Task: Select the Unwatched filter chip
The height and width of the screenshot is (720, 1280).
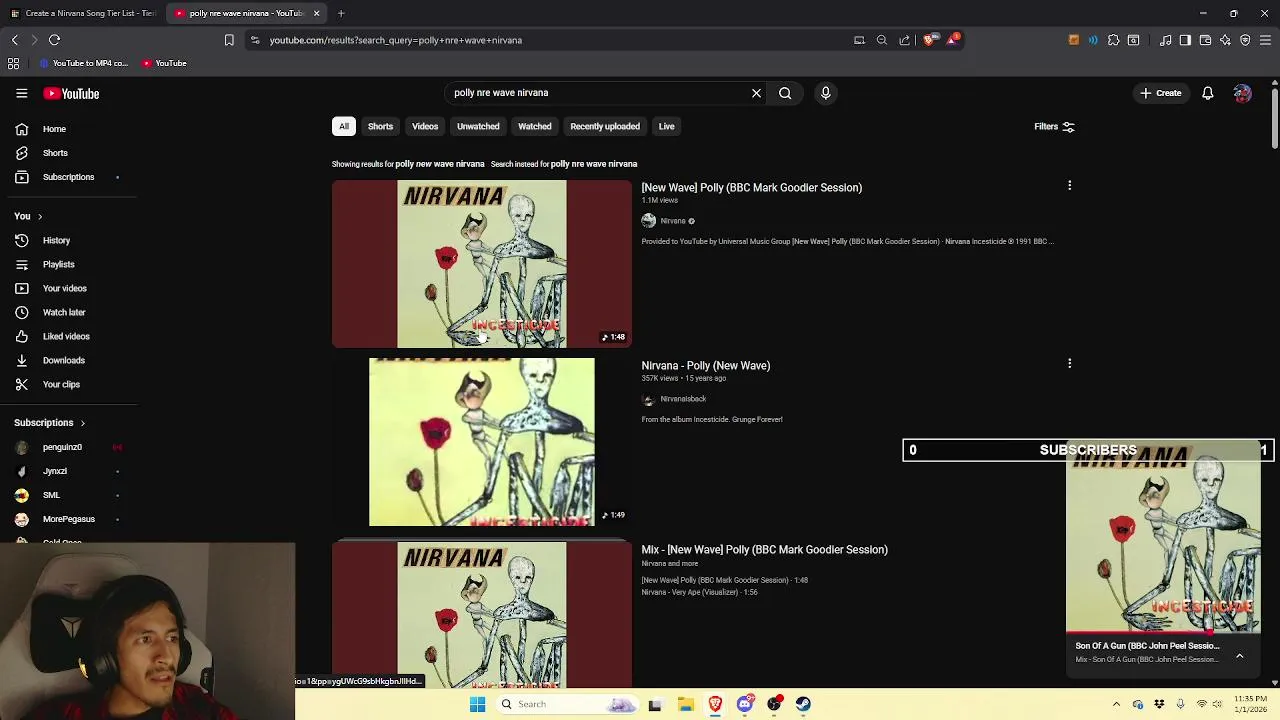Action: [x=478, y=127]
